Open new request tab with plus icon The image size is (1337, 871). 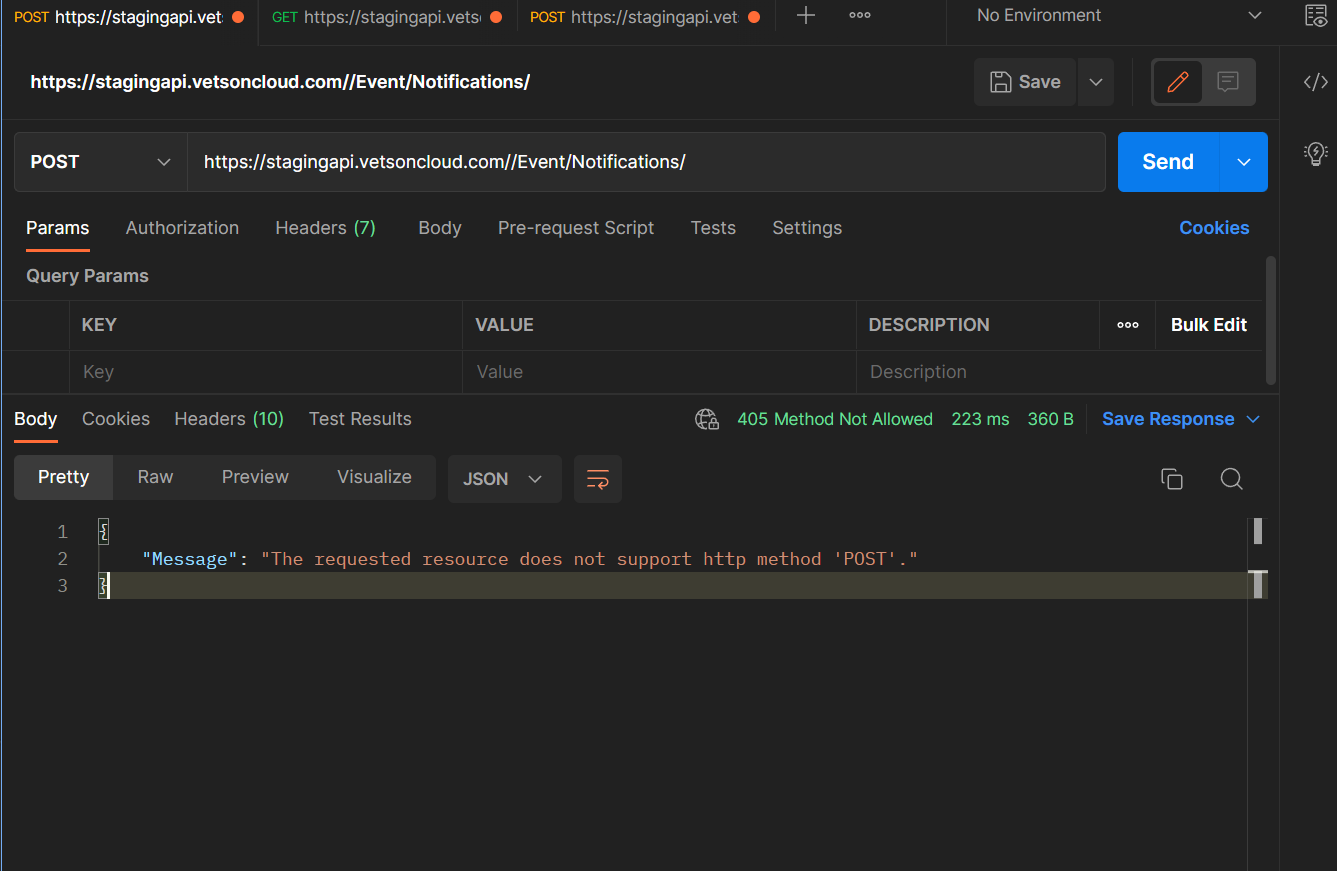805,16
